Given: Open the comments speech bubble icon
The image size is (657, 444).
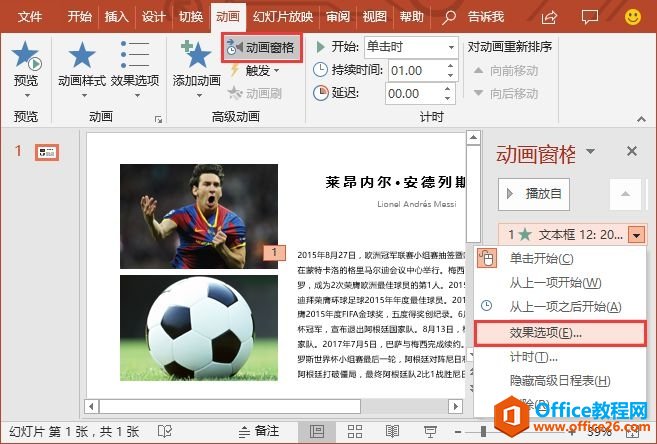Looking at the screenshot, I should coord(590,16).
